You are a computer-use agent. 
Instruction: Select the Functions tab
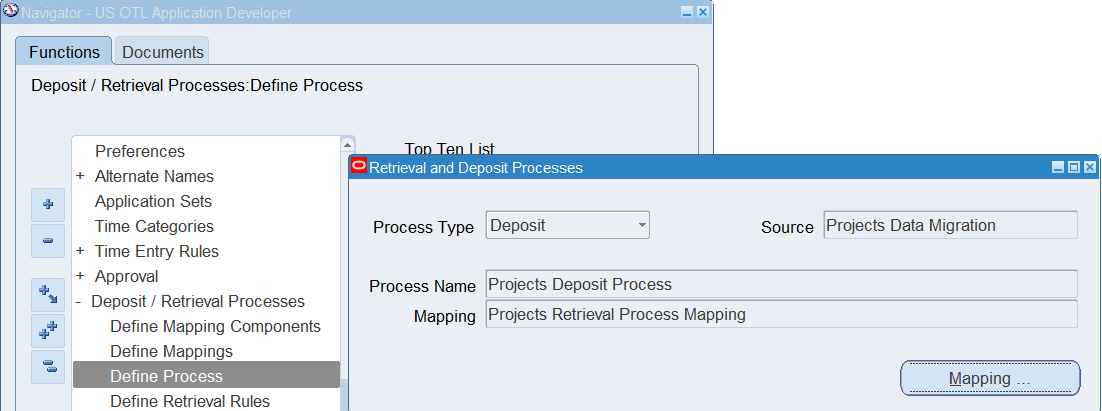click(64, 52)
